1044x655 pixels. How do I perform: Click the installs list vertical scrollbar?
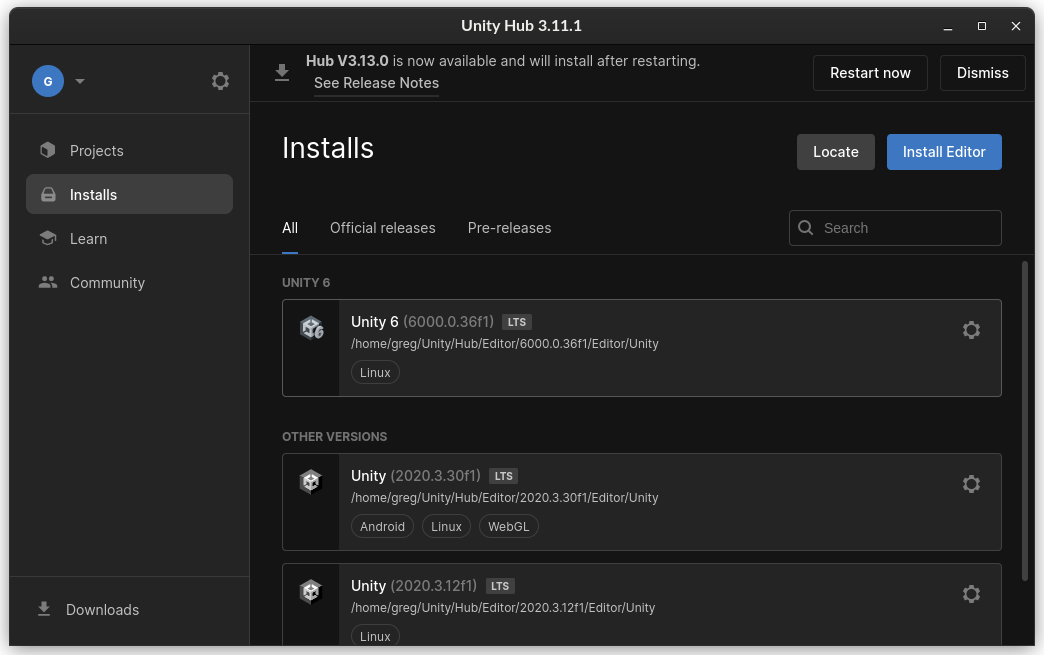click(x=1024, y=420)
